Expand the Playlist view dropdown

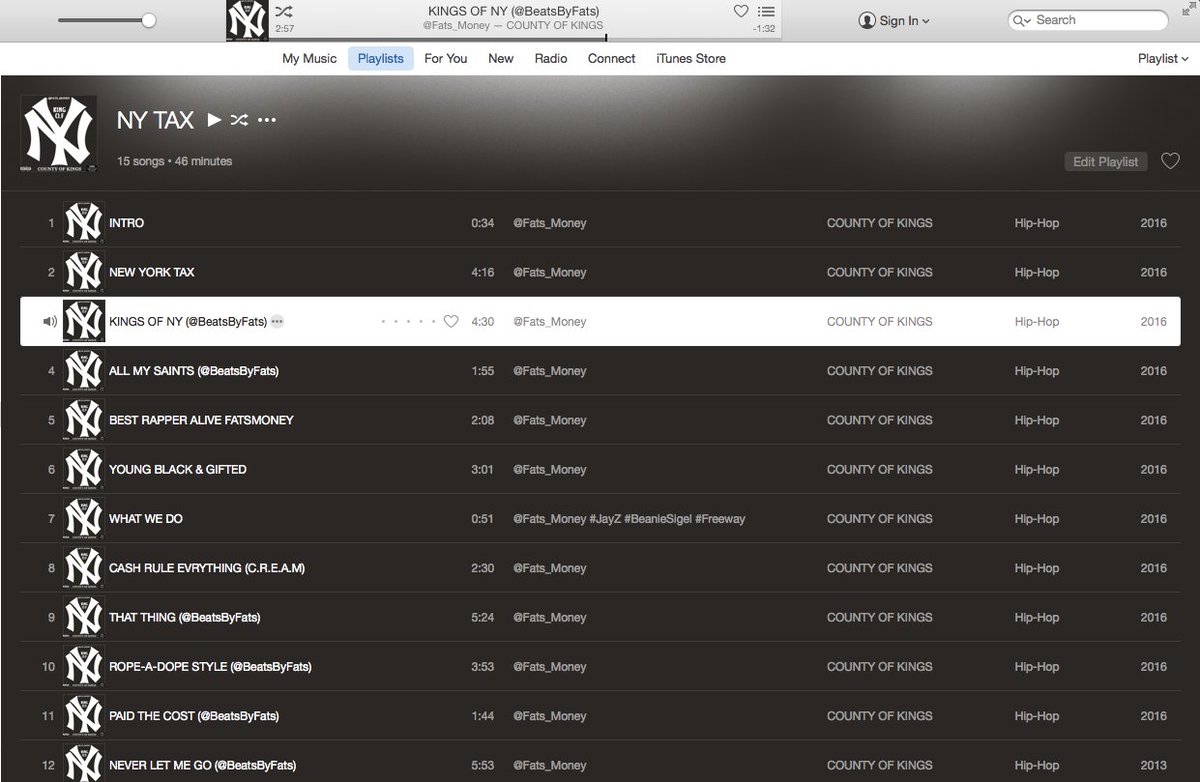click(1163, 58)
